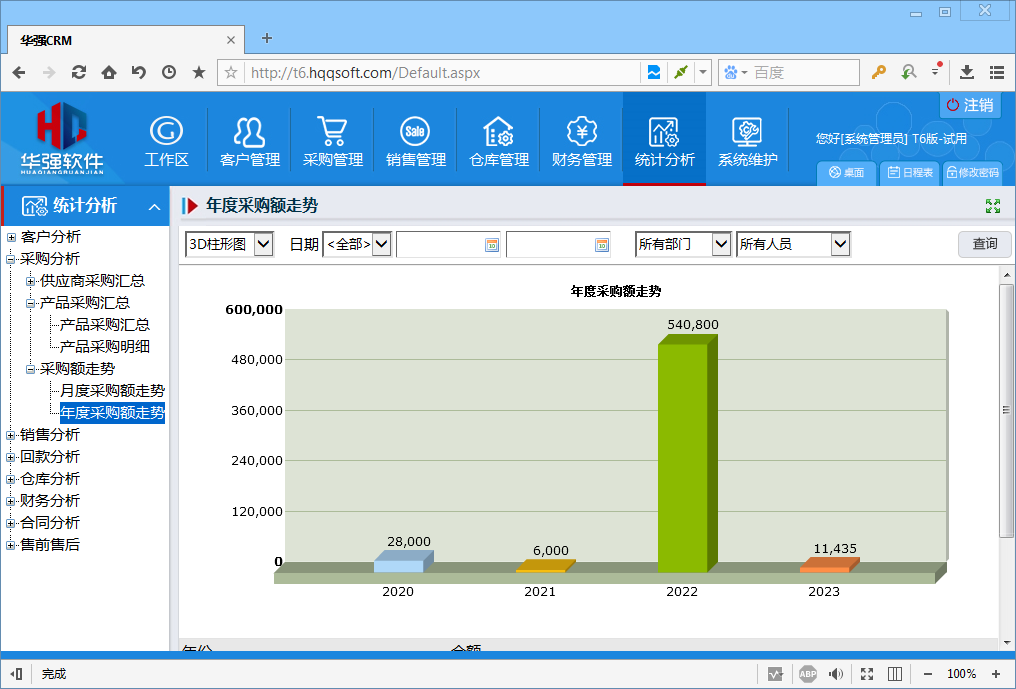Open the favorites star icon
This screenshot has height=689, width=1016.
tap(199, 72)
